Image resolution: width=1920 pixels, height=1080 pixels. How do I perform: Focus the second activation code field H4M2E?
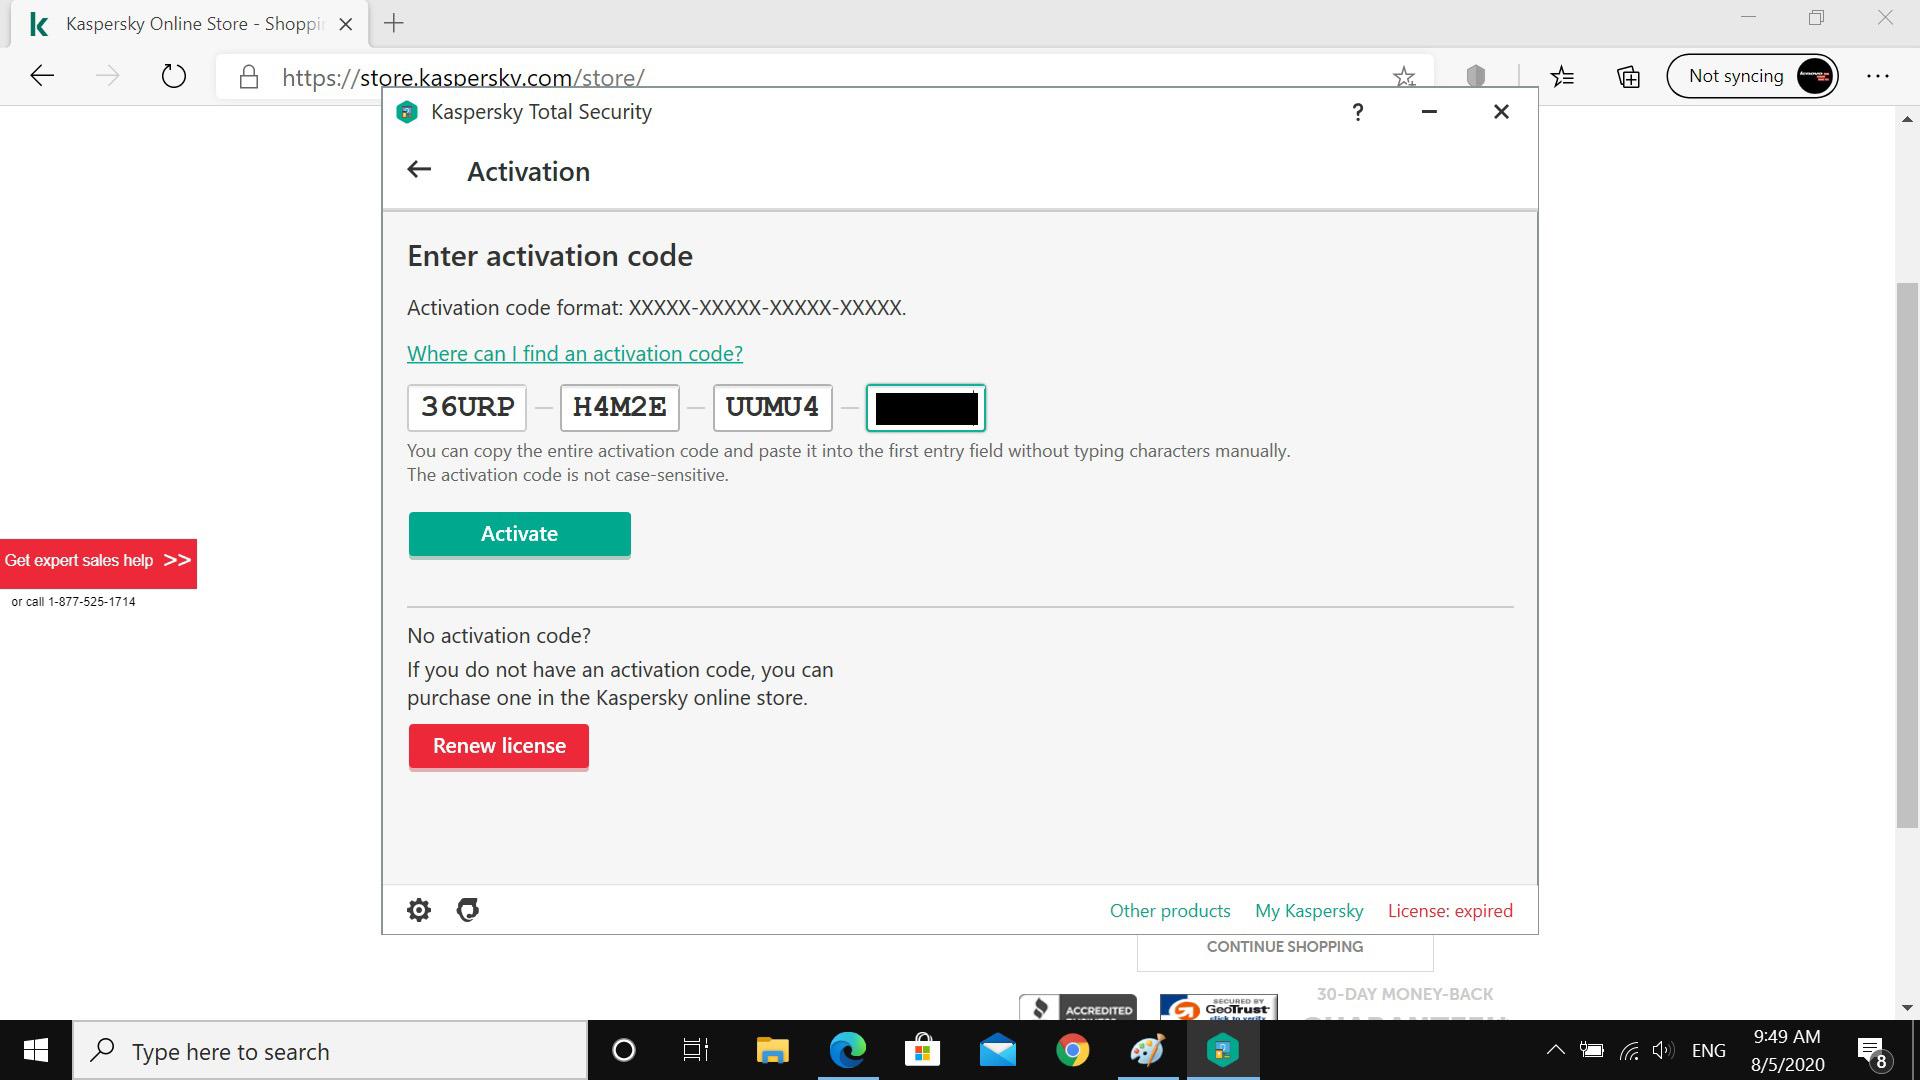pyautogui.click(x=620, y=407)
